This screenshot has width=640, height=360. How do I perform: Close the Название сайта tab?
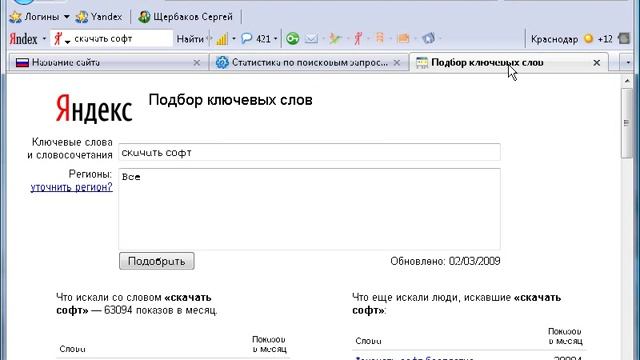(196, 62)
